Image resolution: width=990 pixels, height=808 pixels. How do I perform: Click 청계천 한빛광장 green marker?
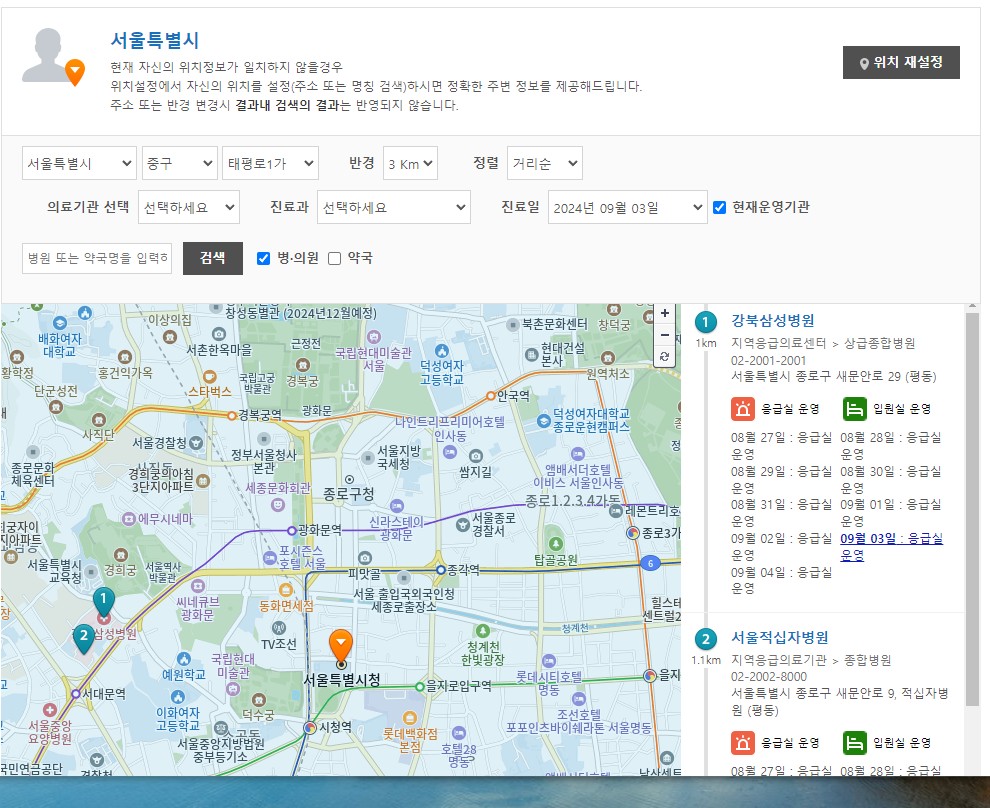(482, 631)
